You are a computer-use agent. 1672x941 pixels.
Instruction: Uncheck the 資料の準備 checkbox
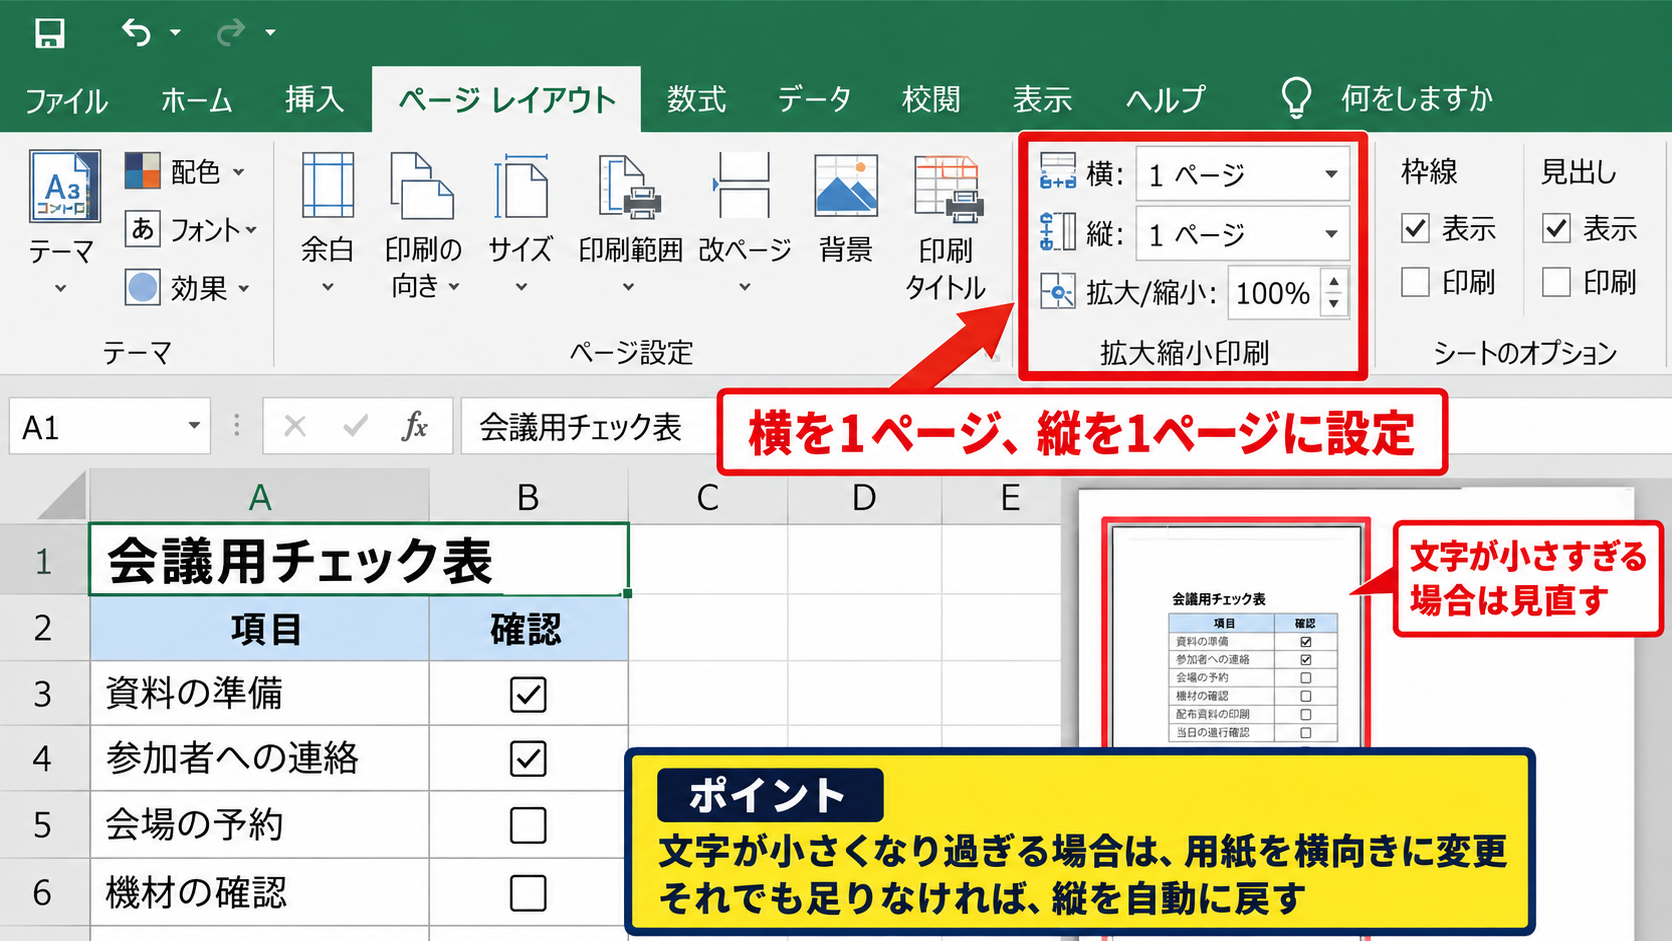point(528,694)
